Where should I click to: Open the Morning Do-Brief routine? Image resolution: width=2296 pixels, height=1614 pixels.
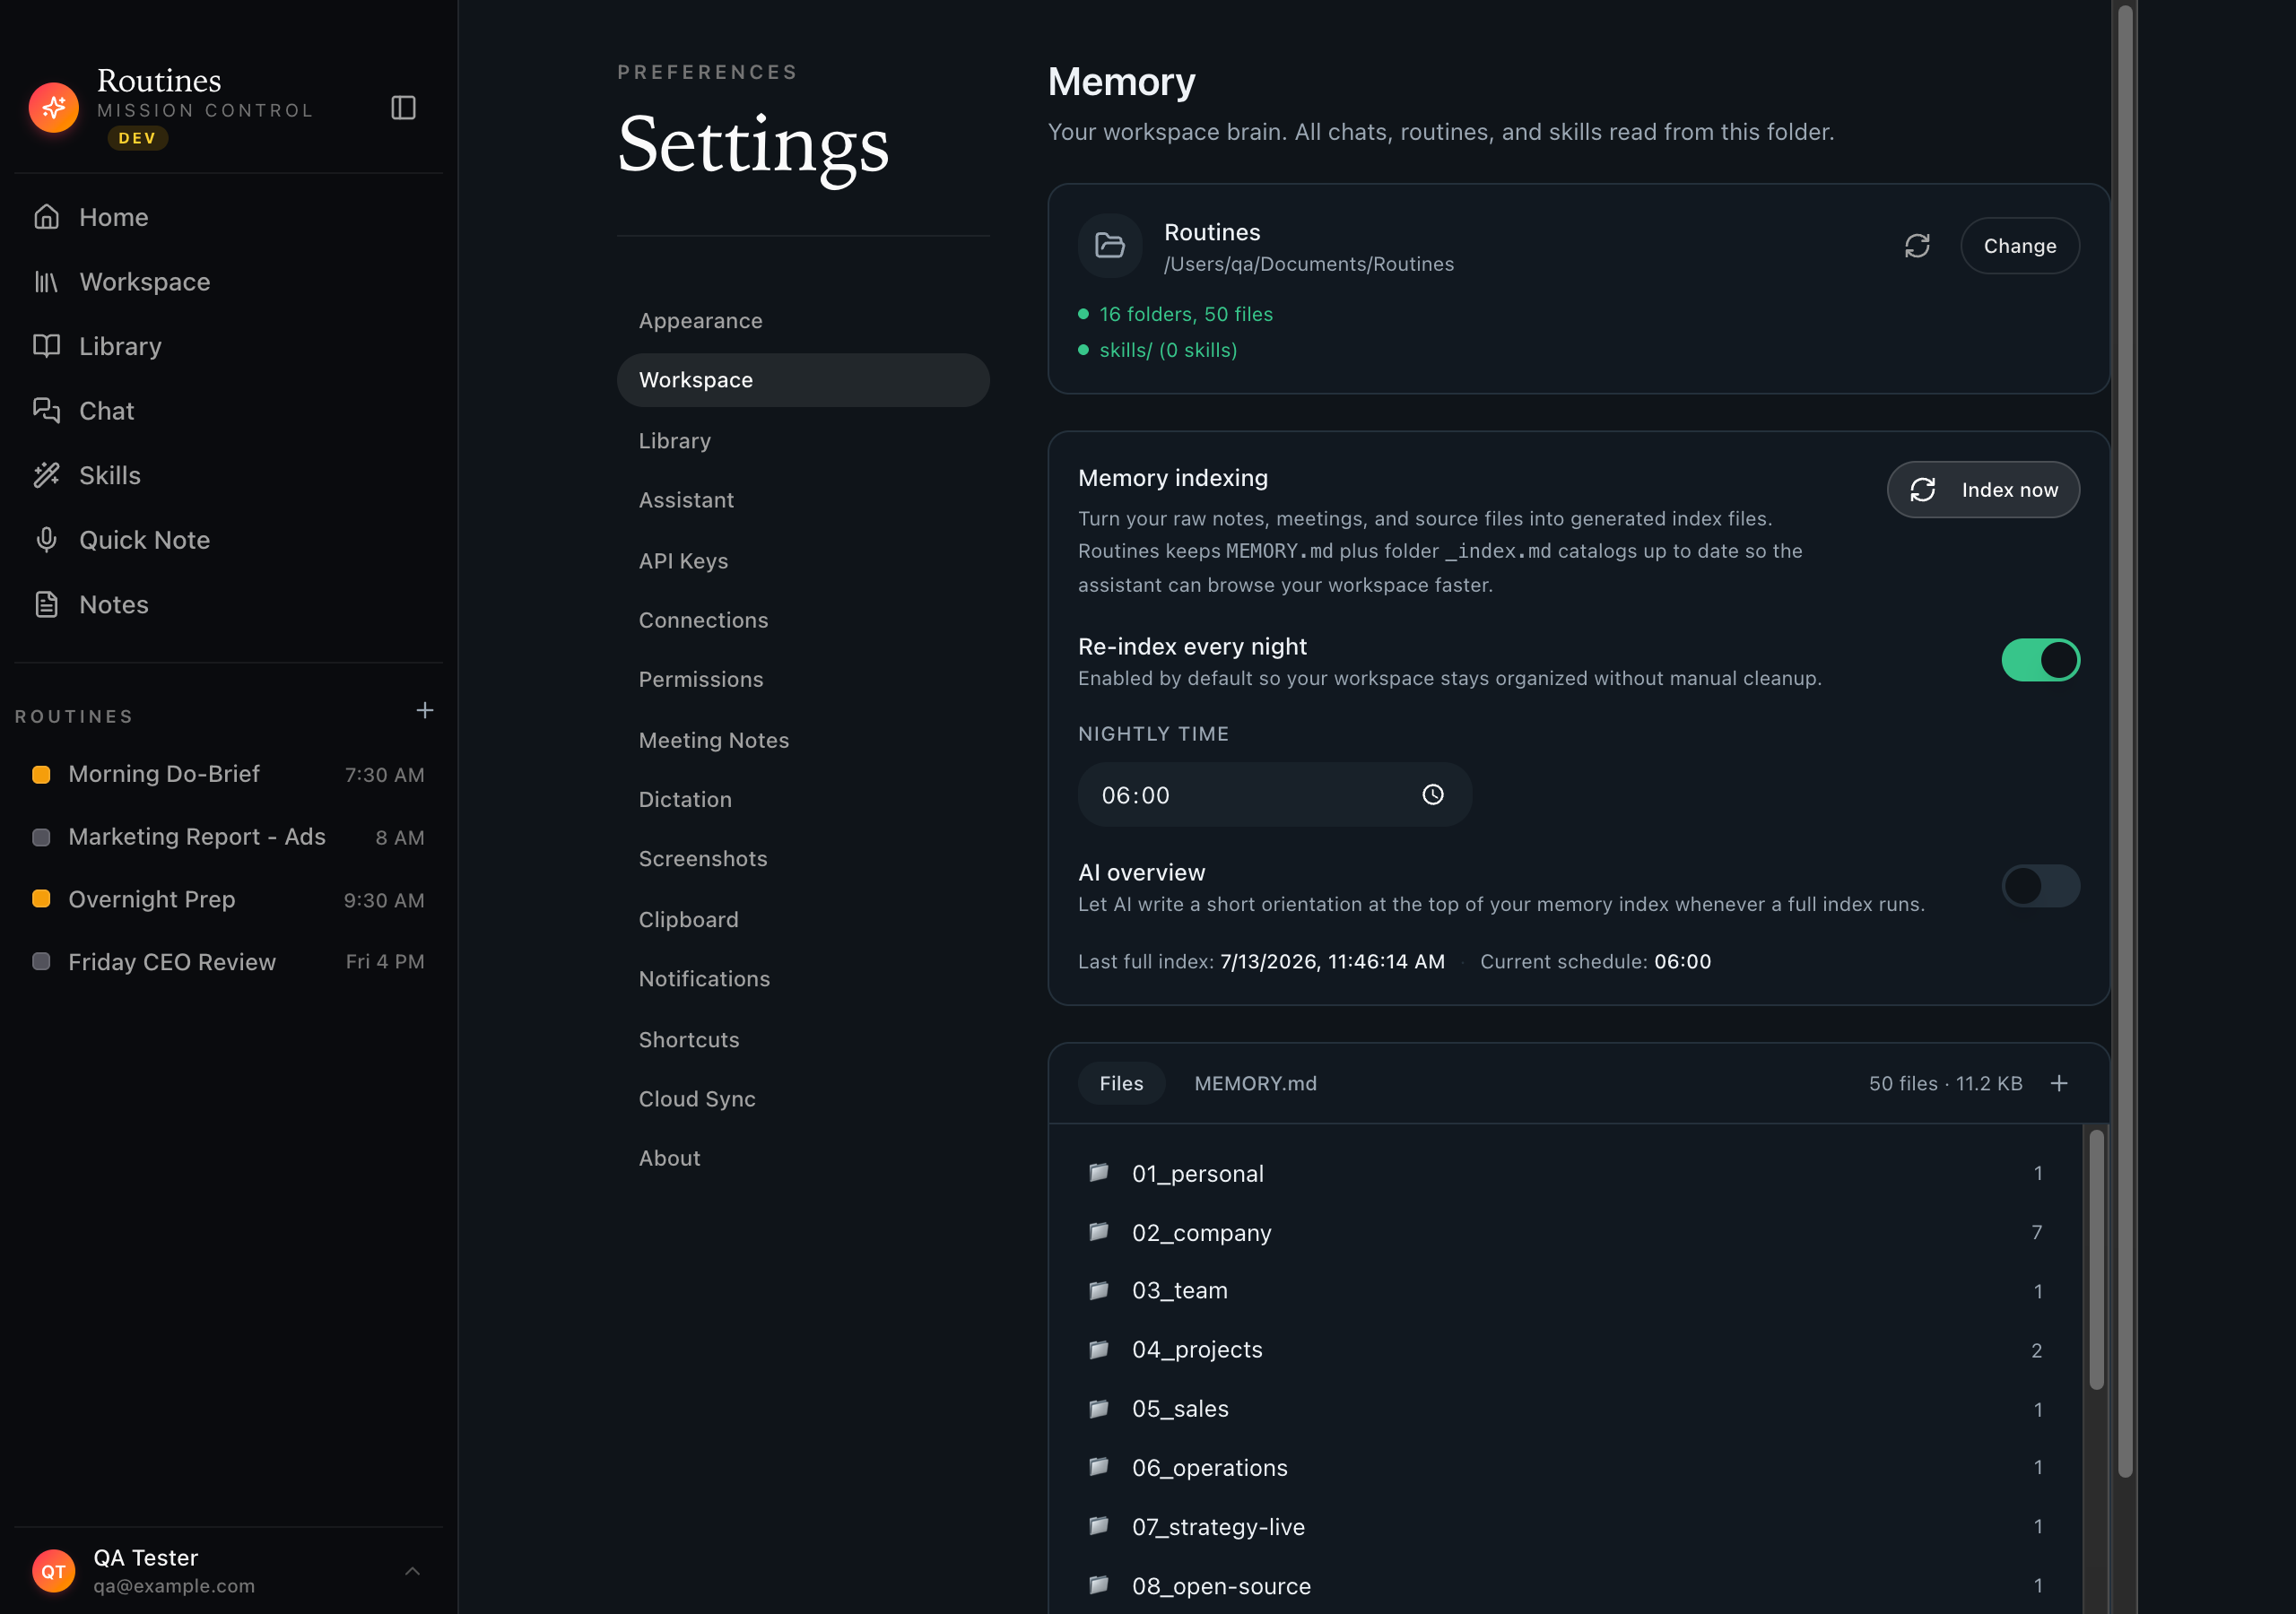(228, 774)
